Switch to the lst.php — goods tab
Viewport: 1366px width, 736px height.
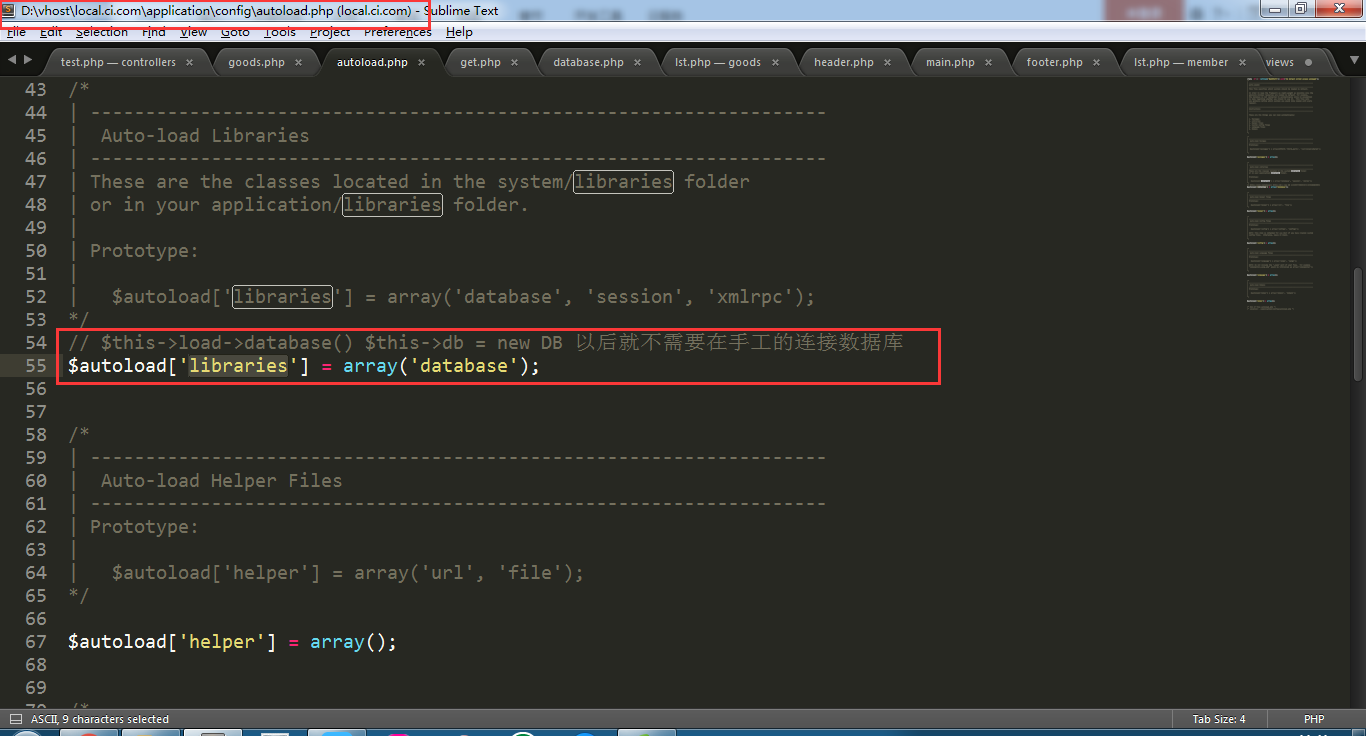pos(717,62)
